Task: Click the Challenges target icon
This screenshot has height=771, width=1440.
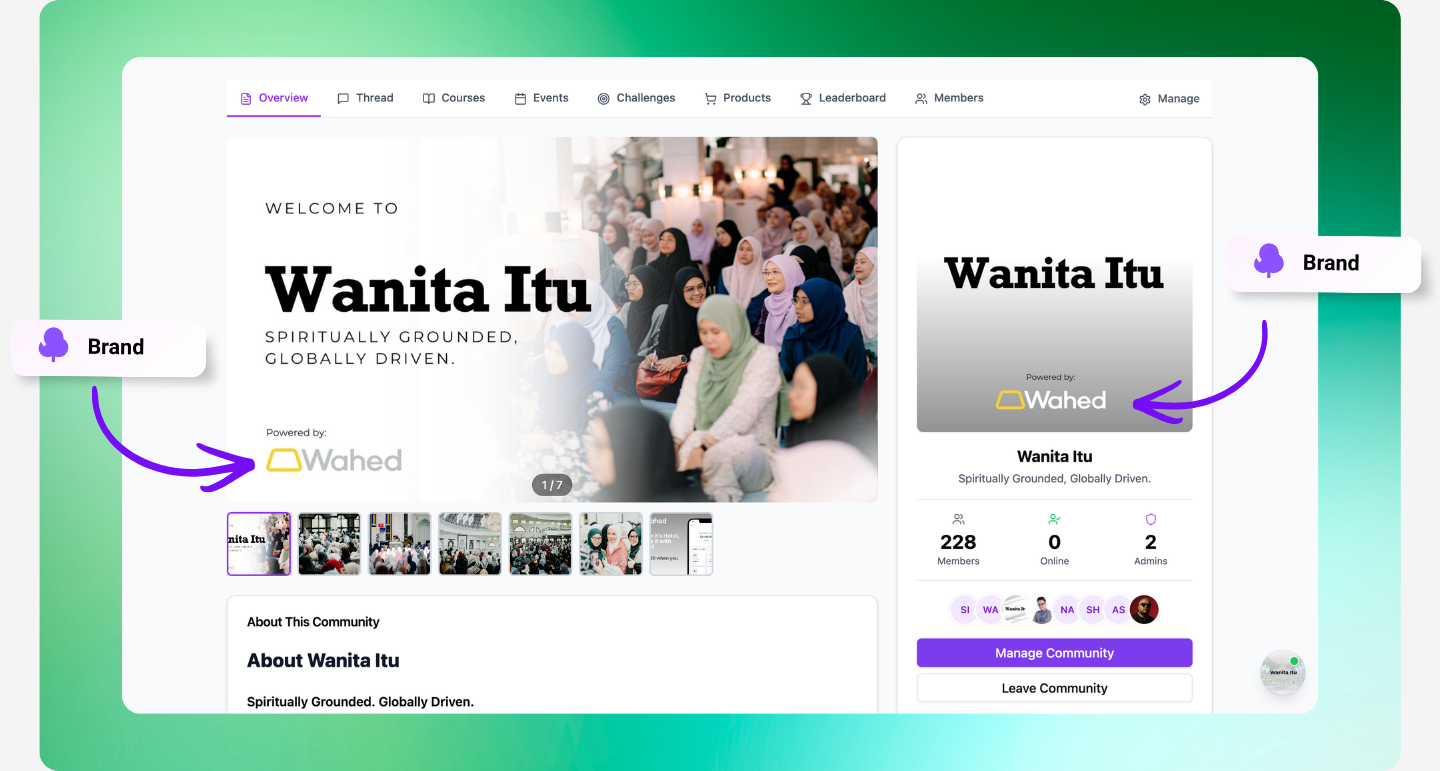Action: point(604,99)
